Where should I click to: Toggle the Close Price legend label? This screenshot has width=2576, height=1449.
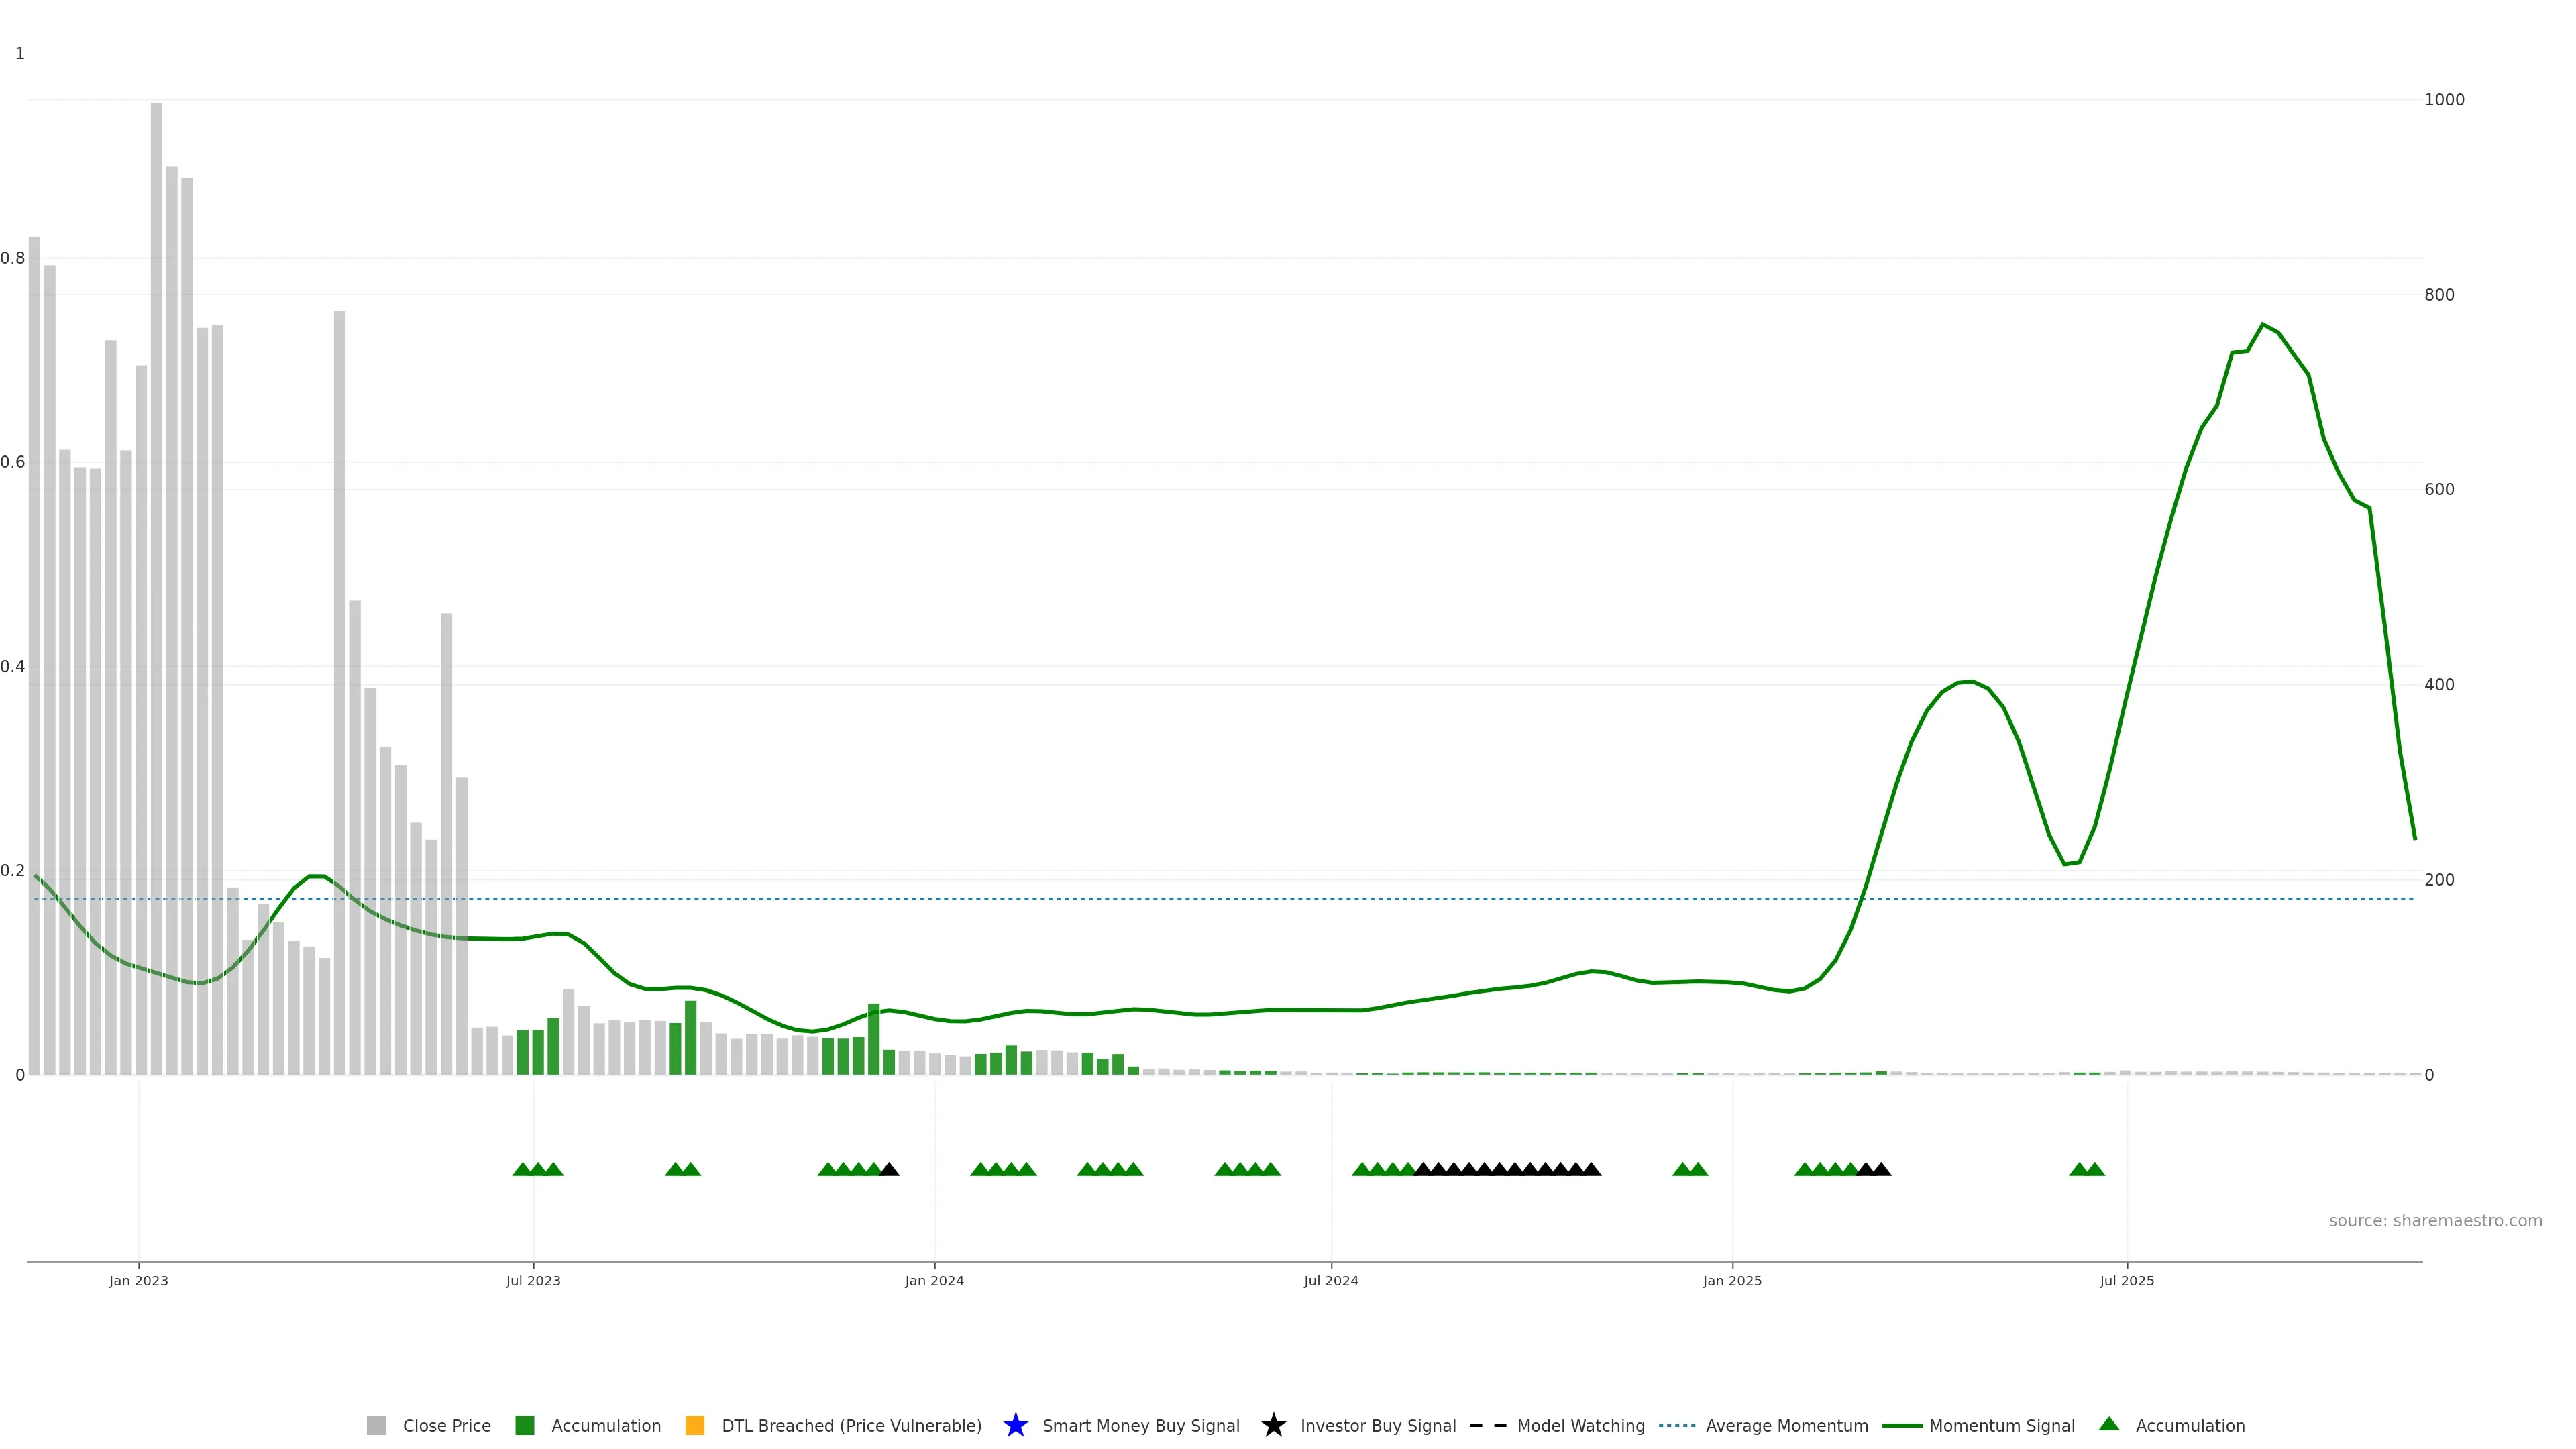(446, 1425)
